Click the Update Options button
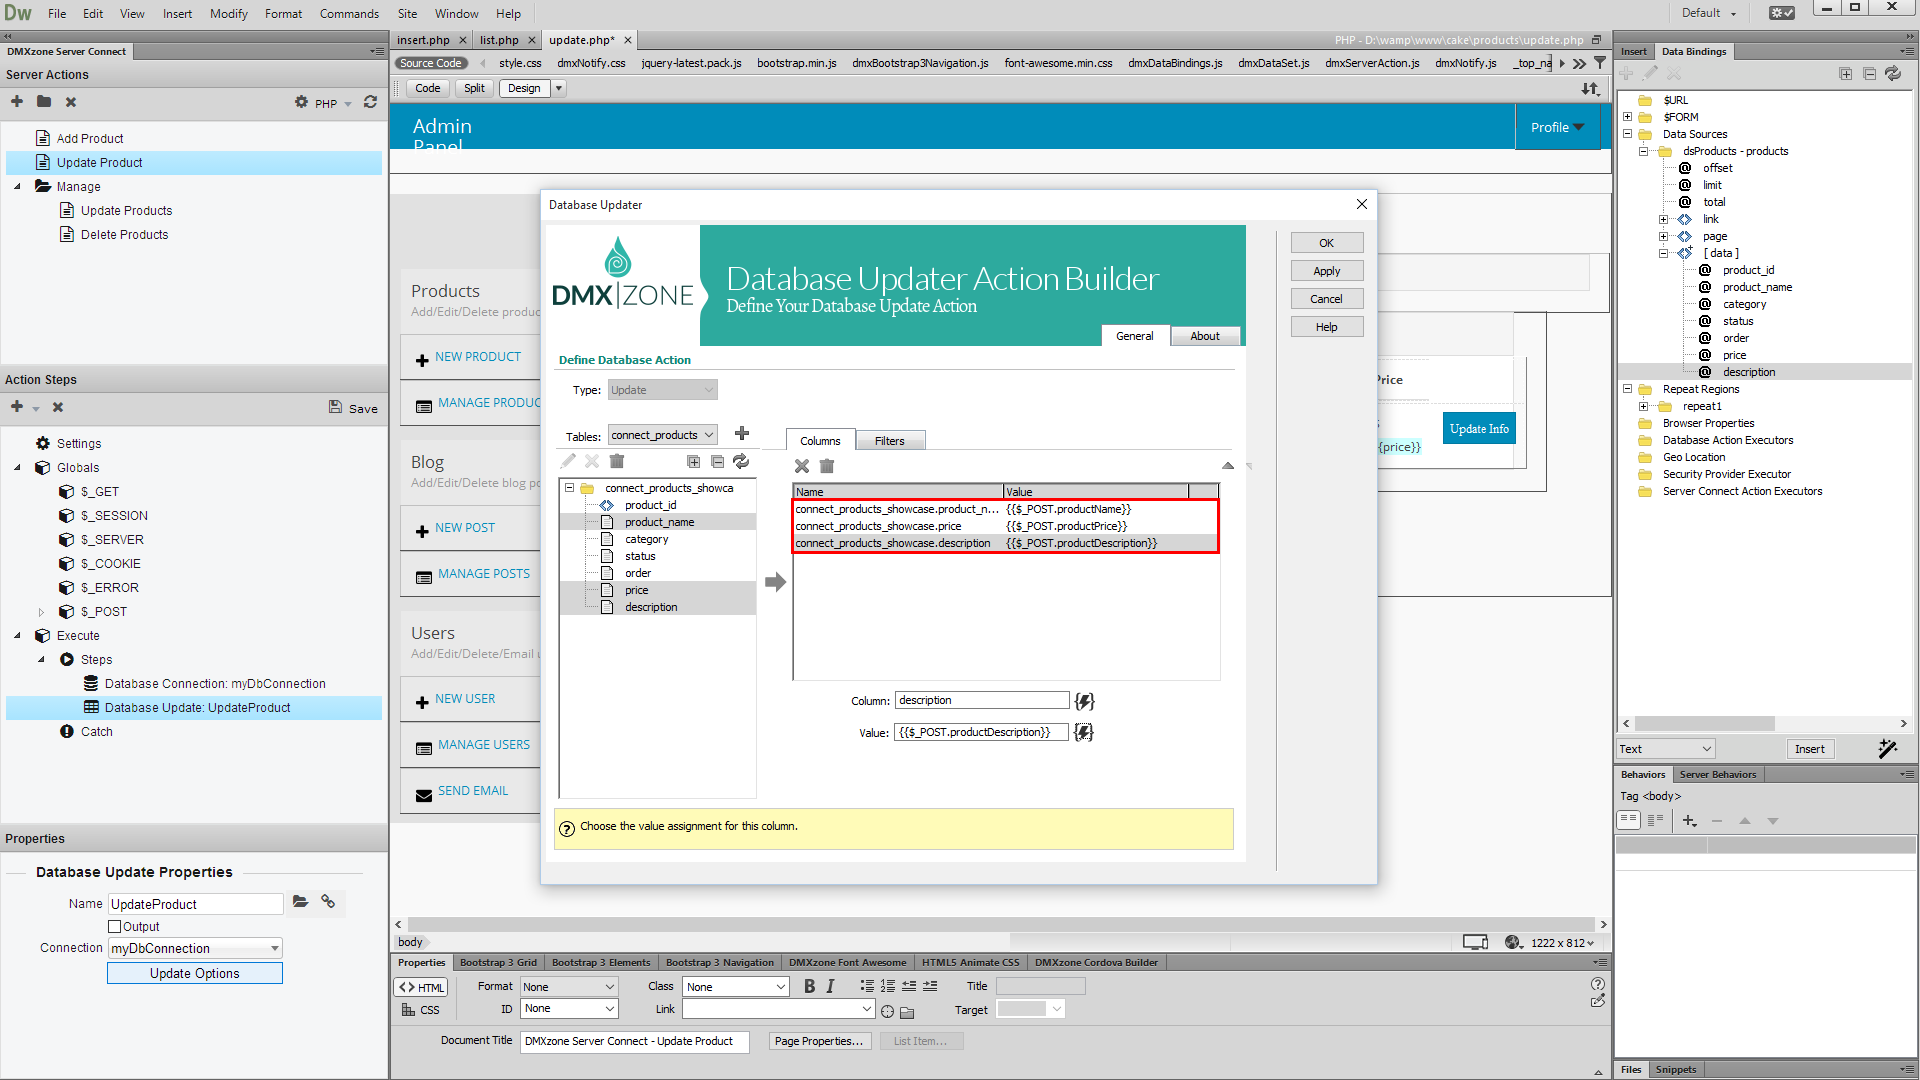The height and width of the screenshot is (1080, 1920). pyautogui.click(x=195, y=973)
